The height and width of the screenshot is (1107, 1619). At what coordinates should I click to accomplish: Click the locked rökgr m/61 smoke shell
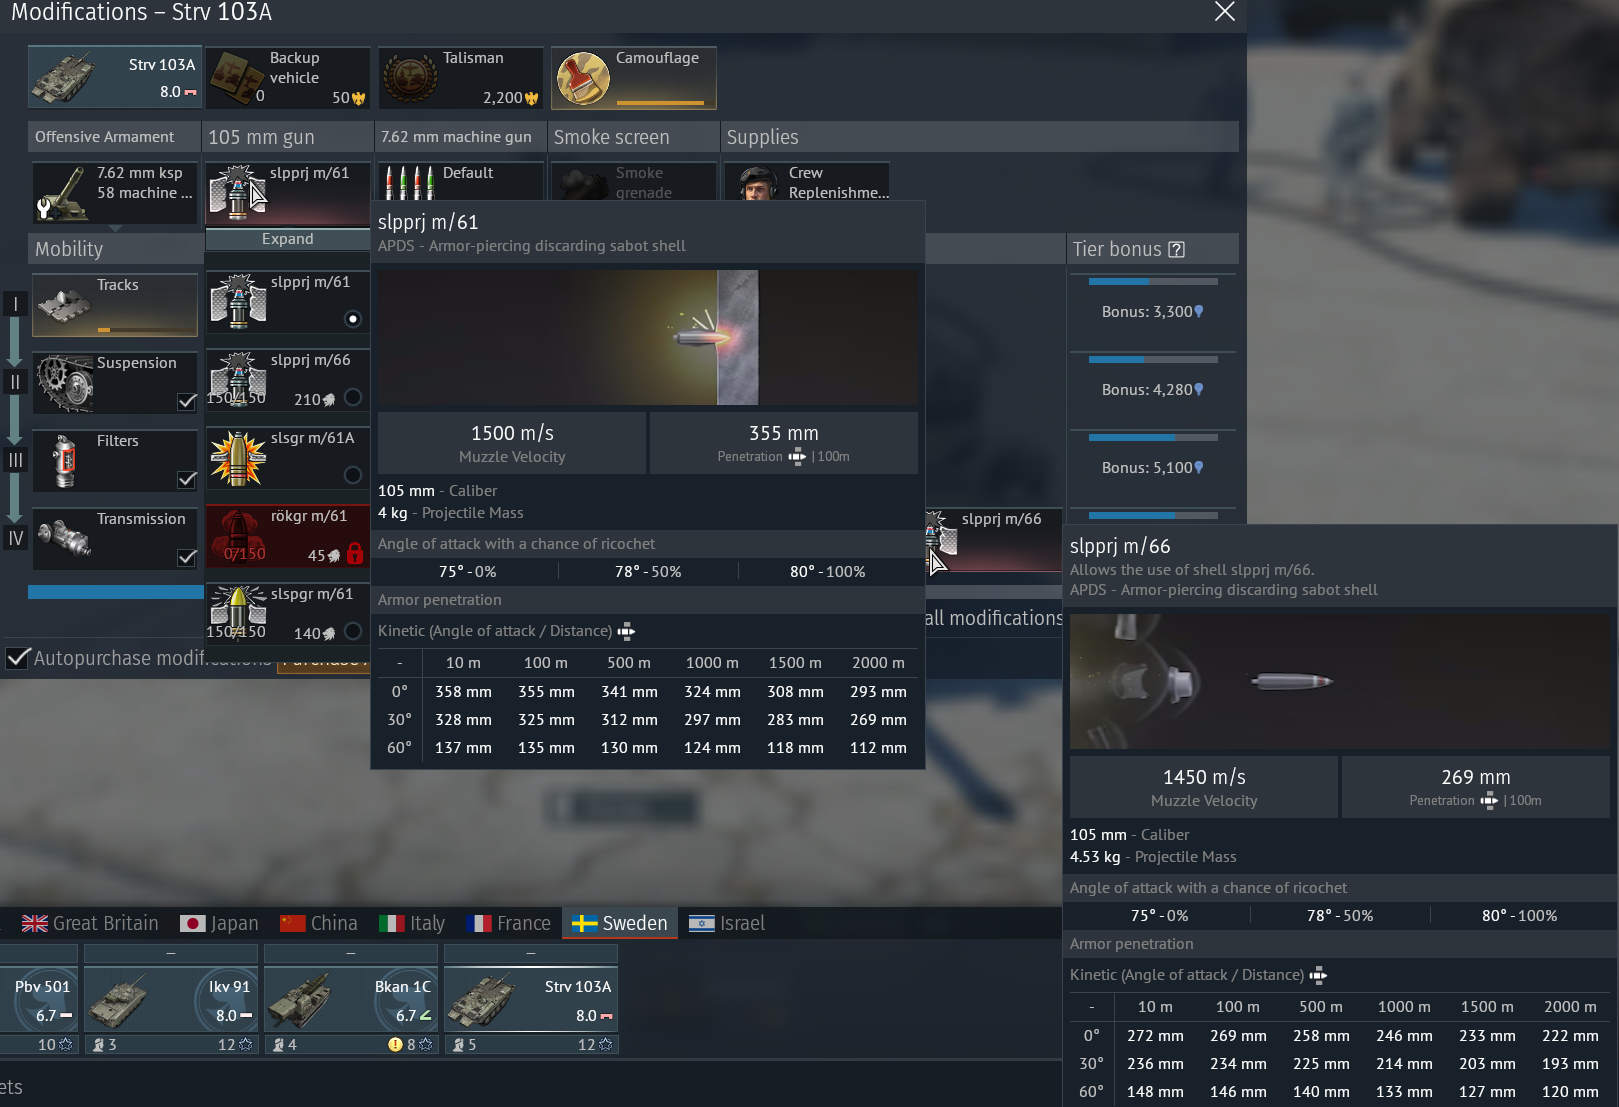pos(288,537)
